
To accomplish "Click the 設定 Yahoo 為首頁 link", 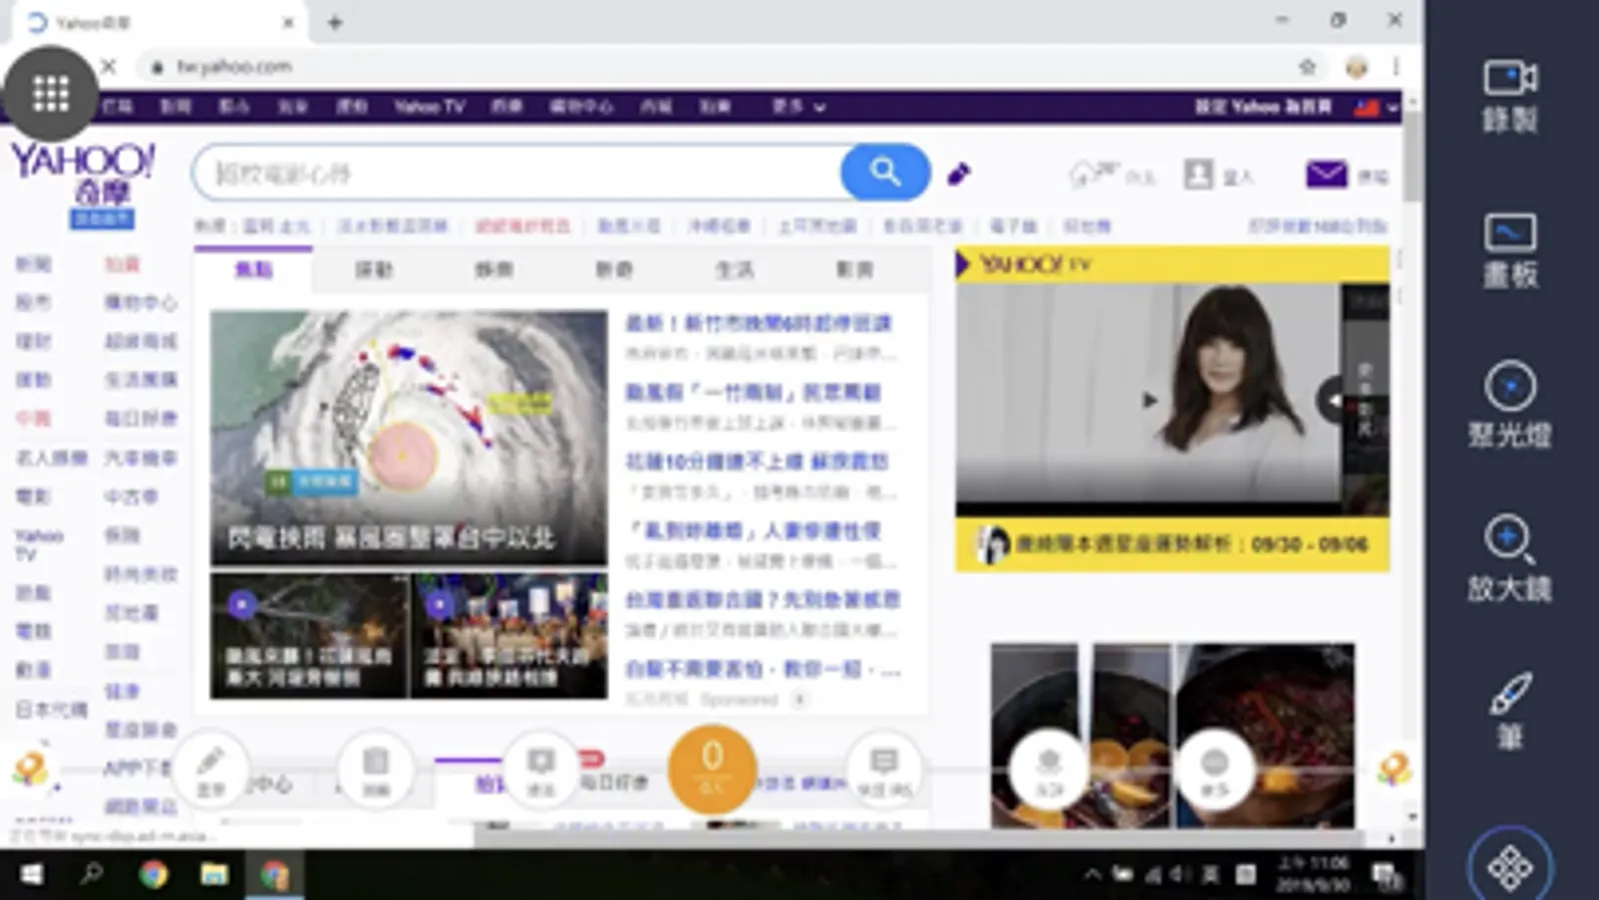I will pyautogui.click(x=1263, y=106).
